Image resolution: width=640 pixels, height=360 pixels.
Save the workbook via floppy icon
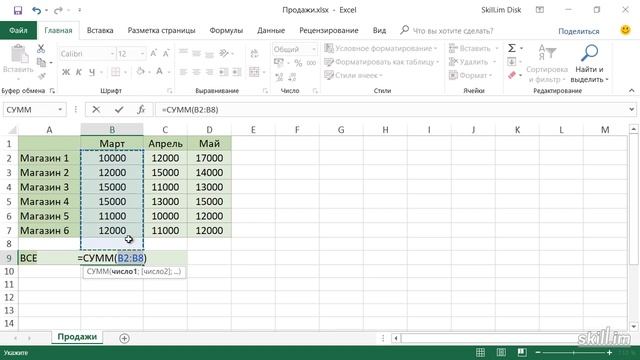pos(18,10)
